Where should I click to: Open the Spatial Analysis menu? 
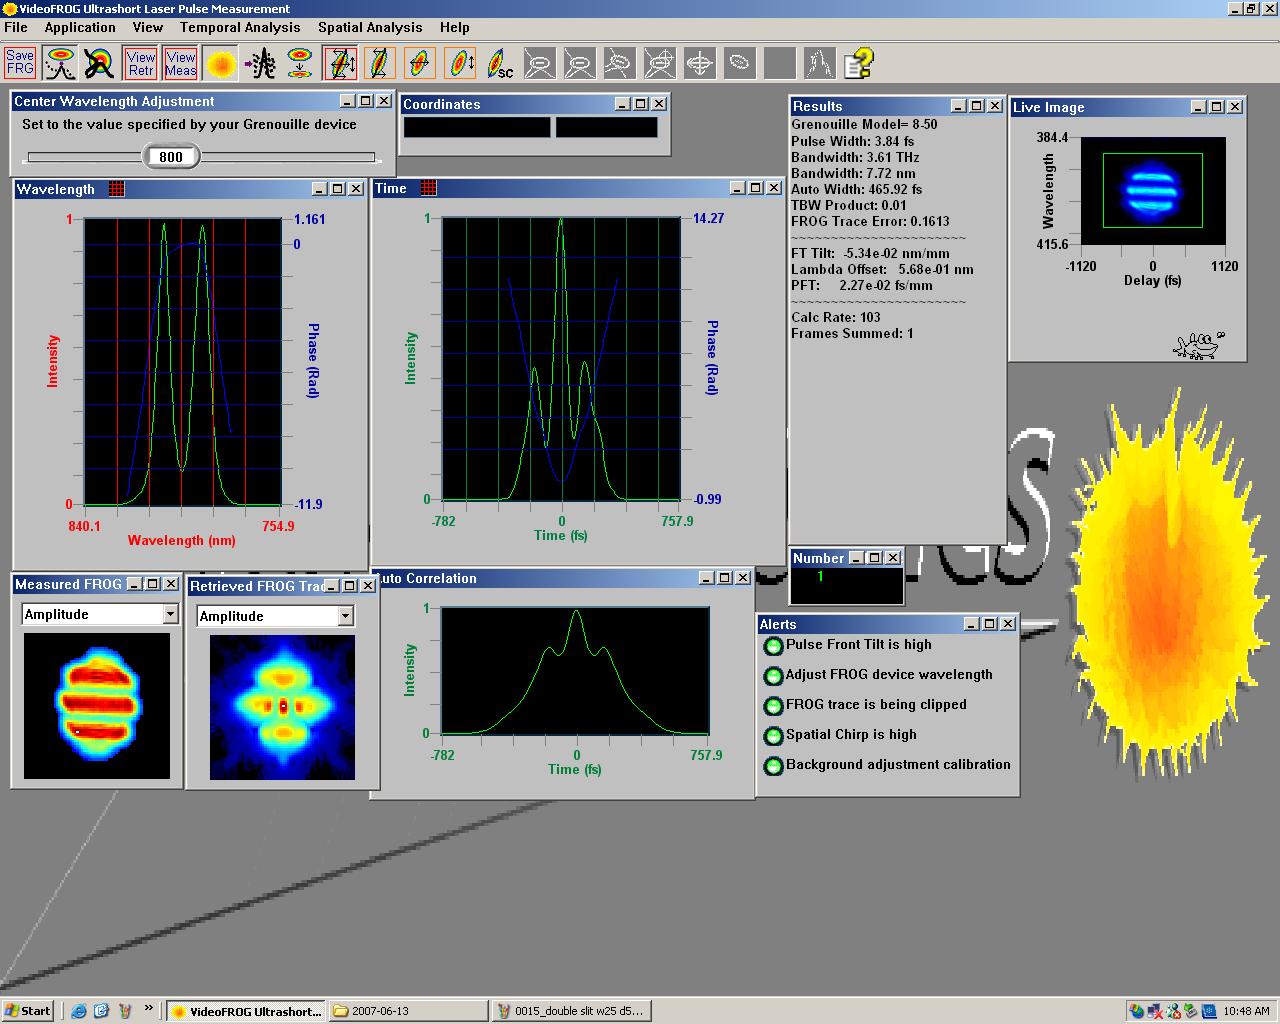[x=370, y=27]
